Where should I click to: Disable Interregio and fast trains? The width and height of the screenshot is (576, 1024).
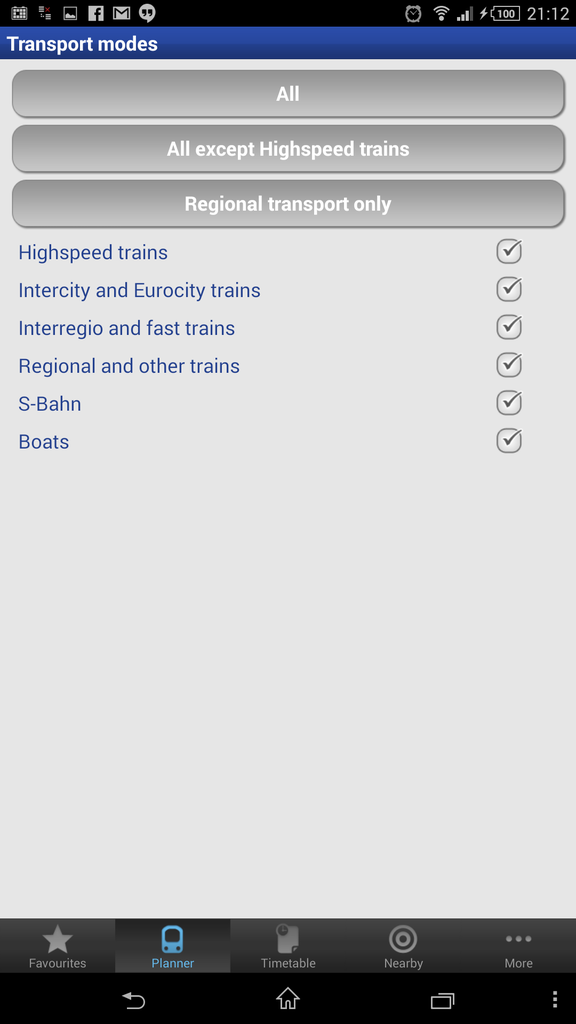coord(509,327)
